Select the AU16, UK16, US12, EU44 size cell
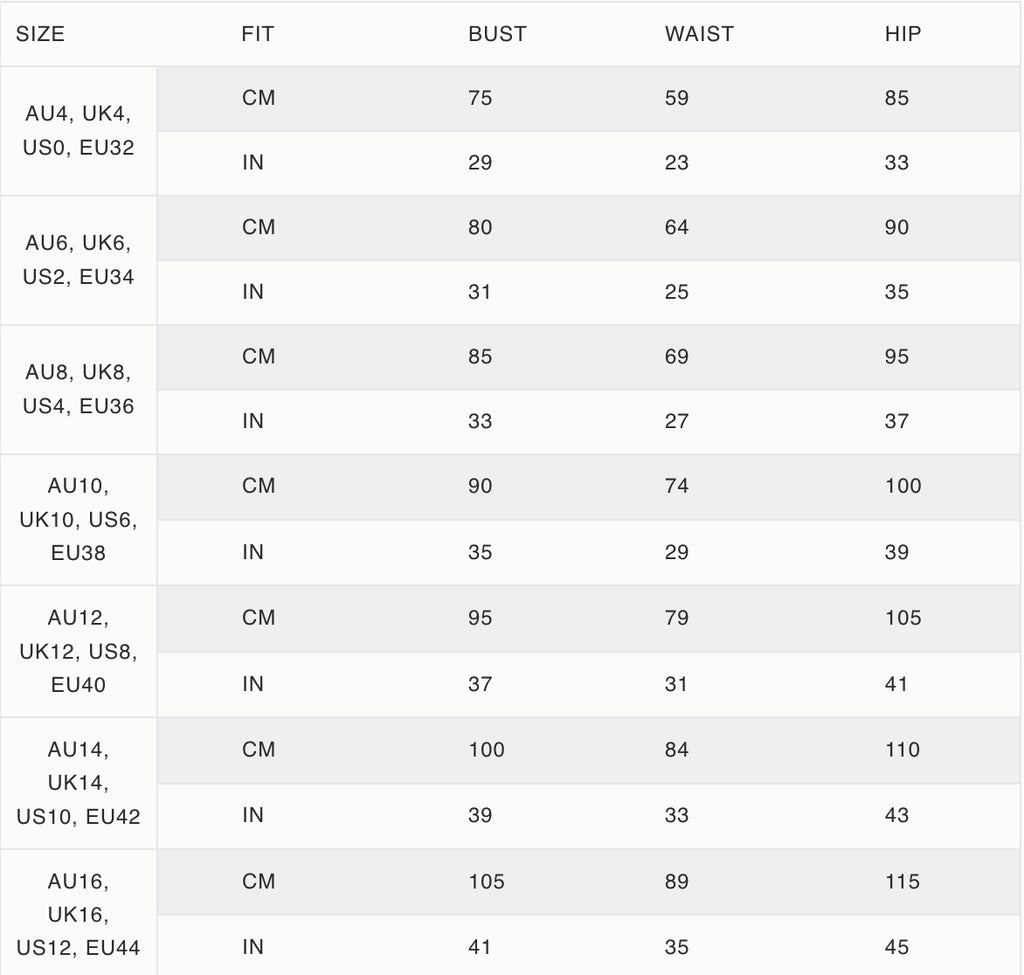The image size is (1024, 975). click(78, 914)
